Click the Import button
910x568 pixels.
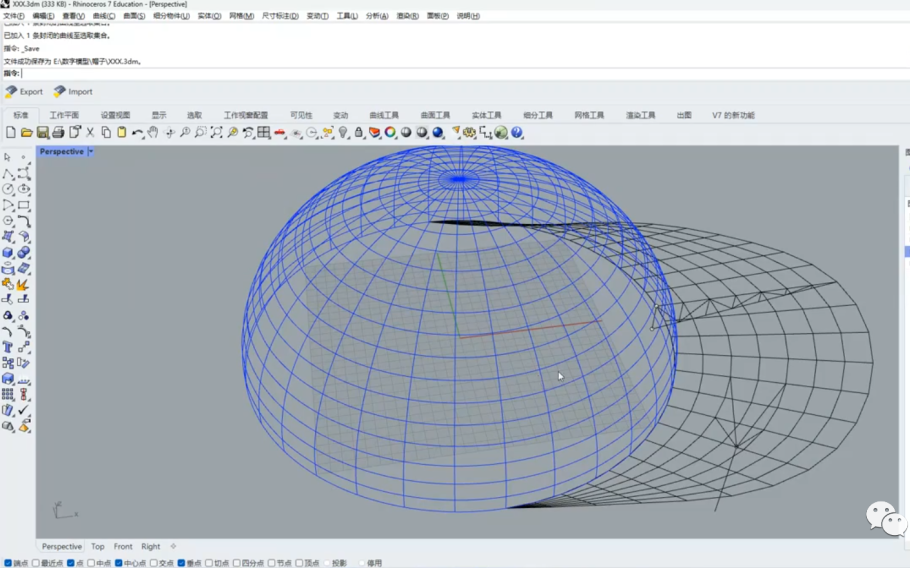(x=73, y=92)
